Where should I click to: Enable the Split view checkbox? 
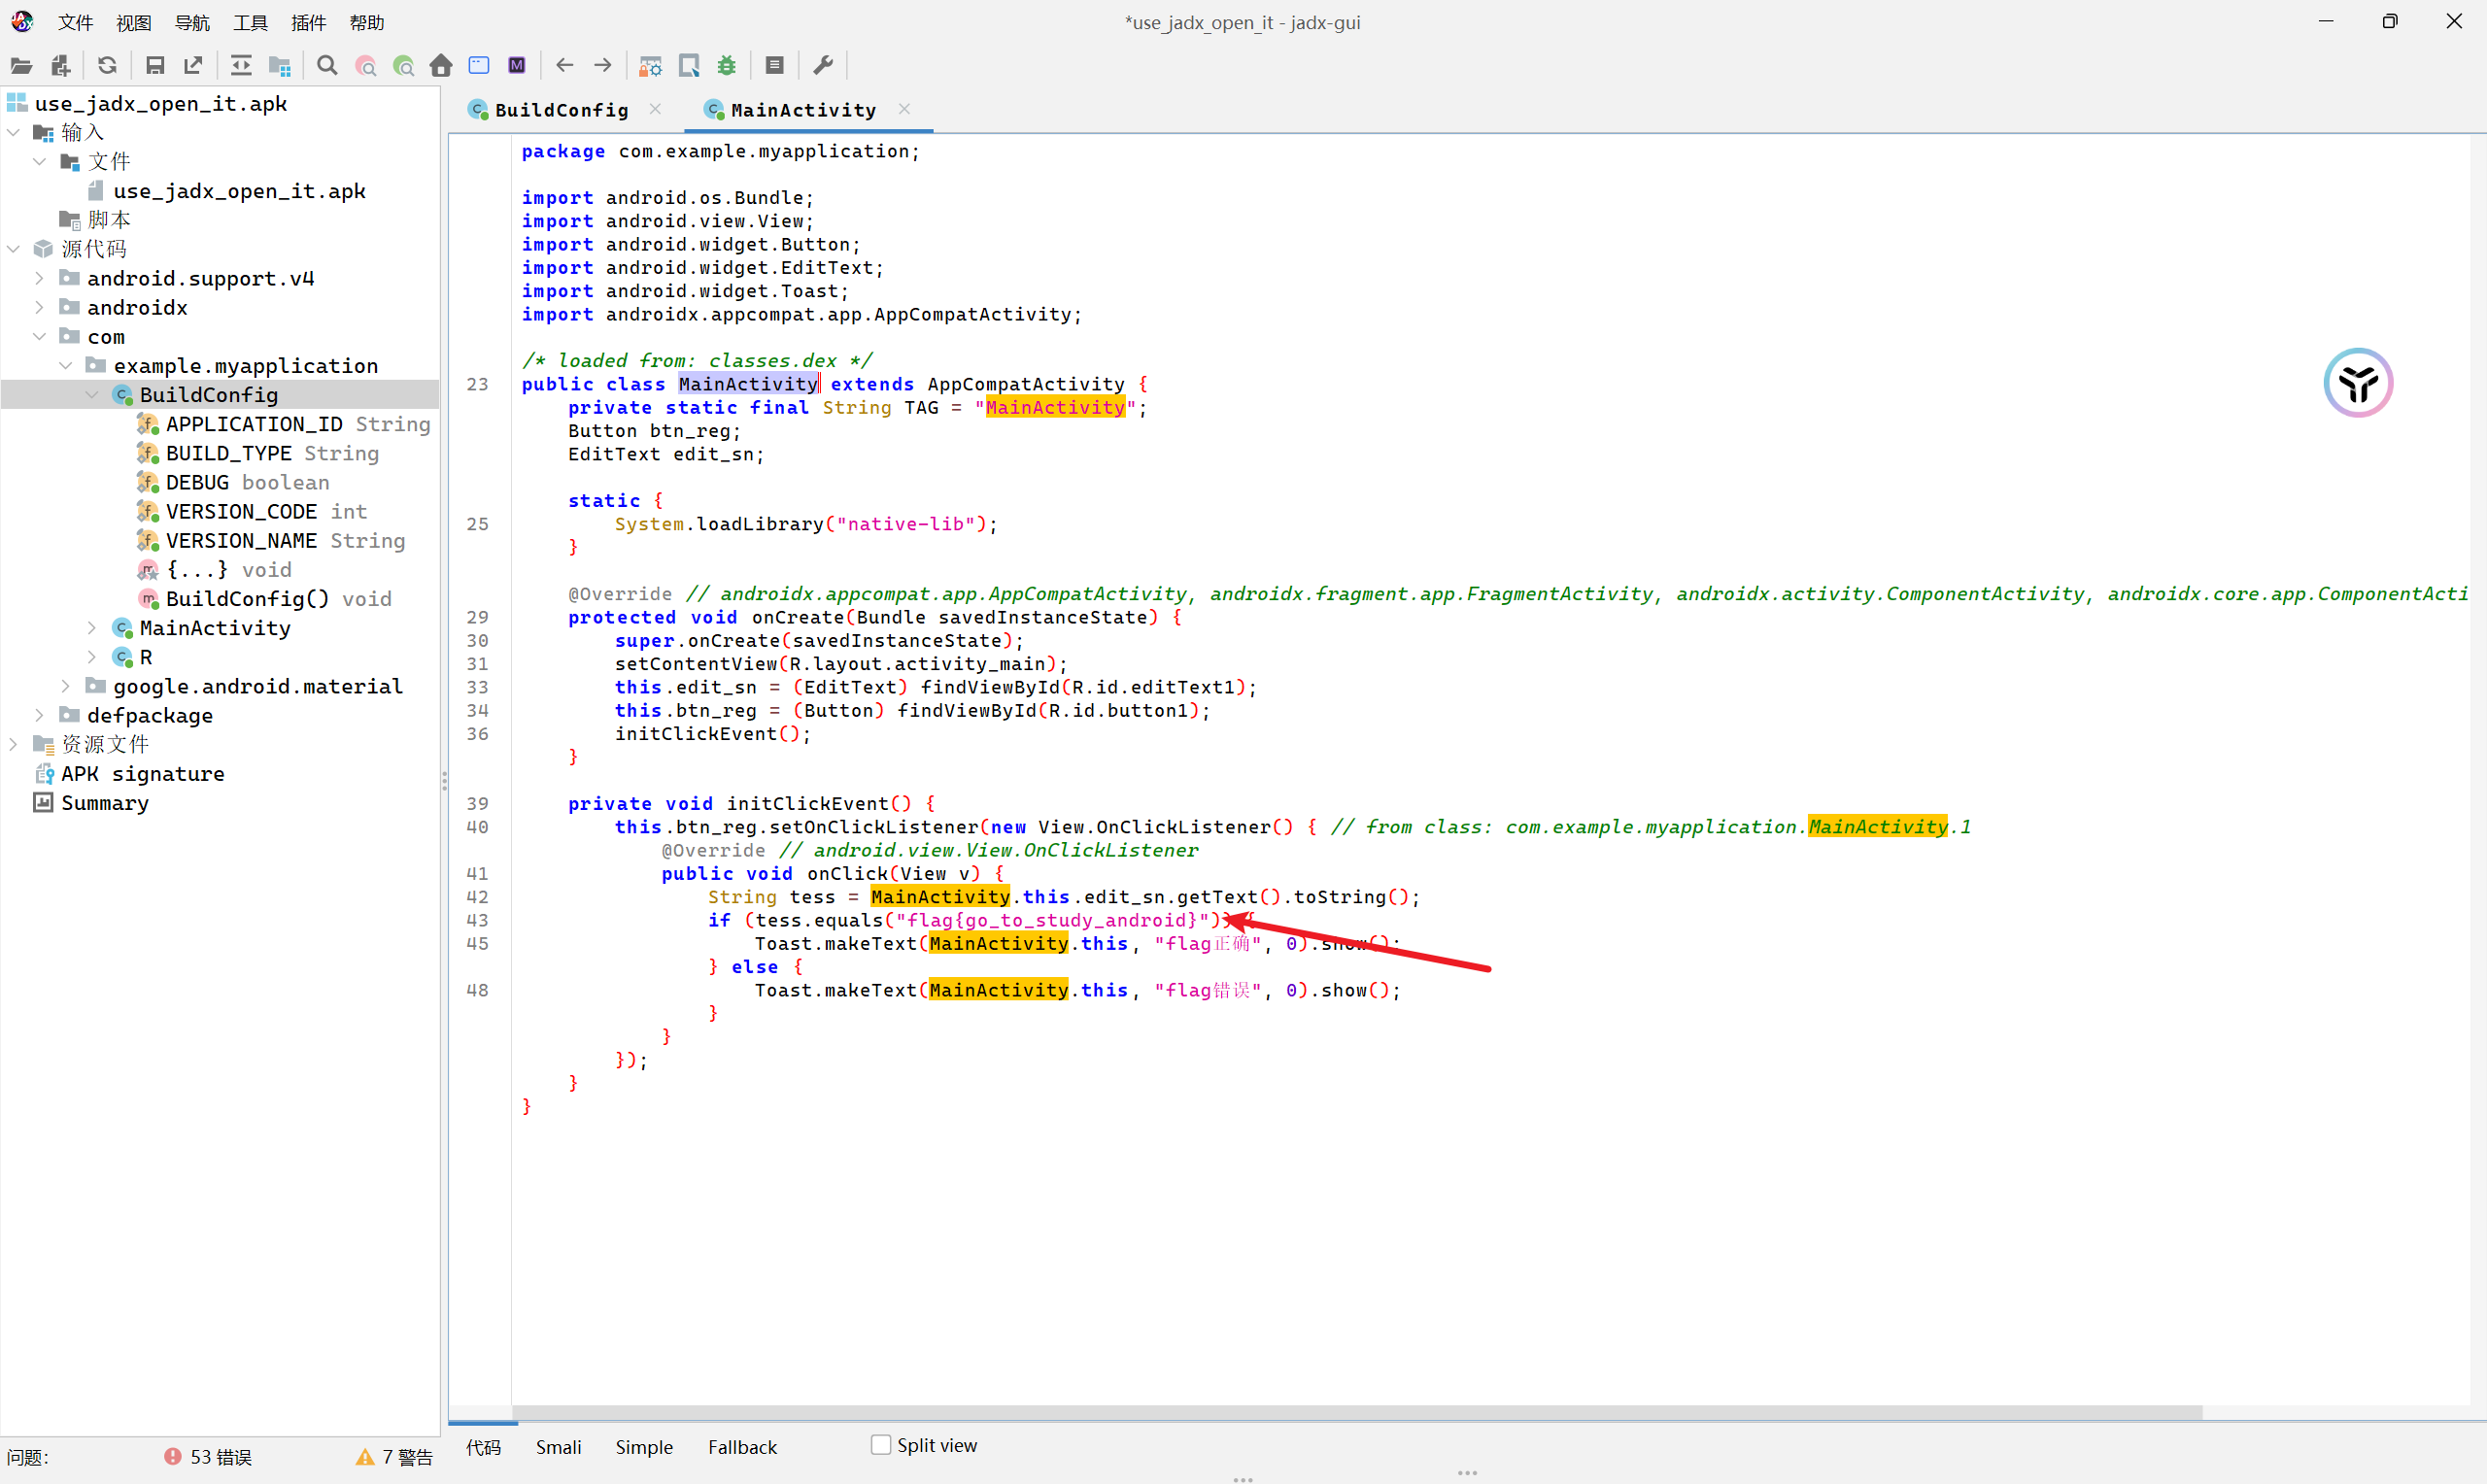[x=881, y=1445]
